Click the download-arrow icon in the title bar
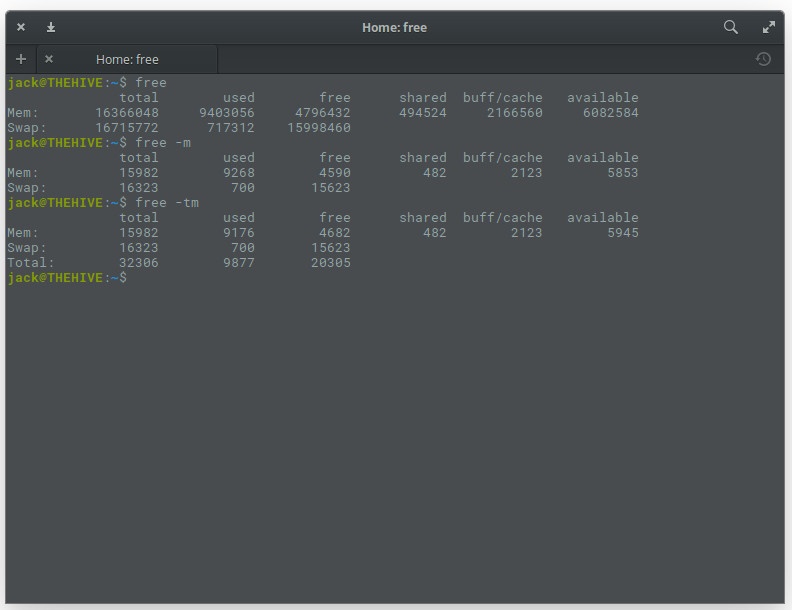Viewport: 792px width, 610px height. pos(51,27)
